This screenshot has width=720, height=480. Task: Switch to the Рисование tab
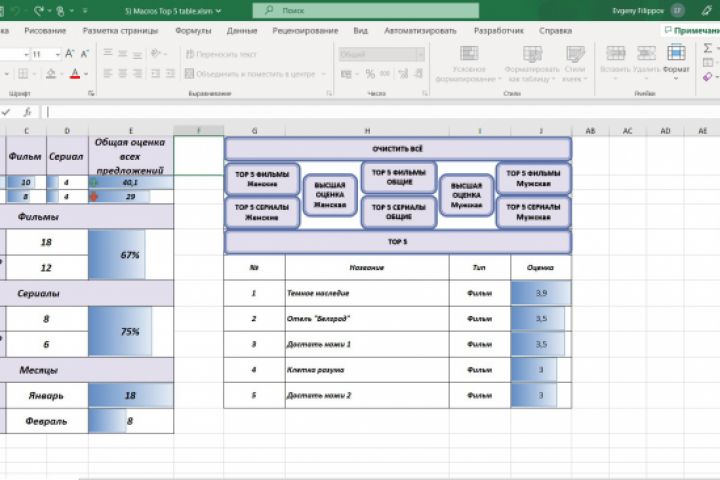pos(45,31)
